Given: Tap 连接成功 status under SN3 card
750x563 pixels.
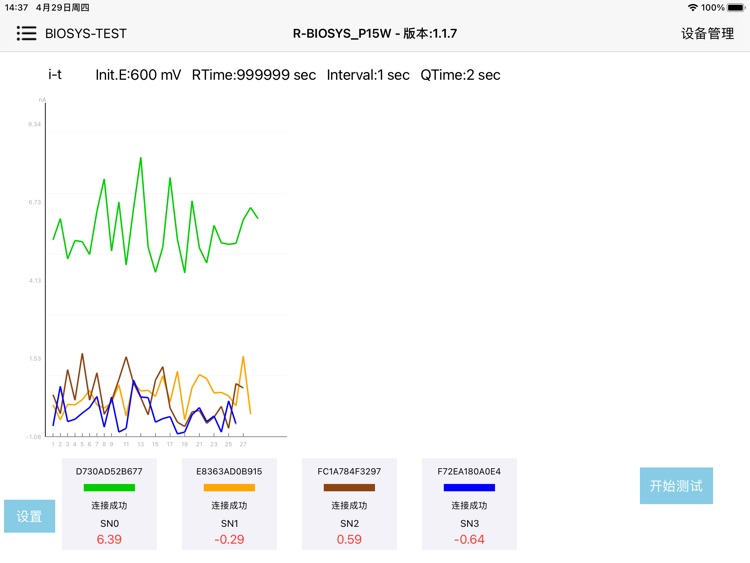Looking at the screenshot, I should point(469,506).
